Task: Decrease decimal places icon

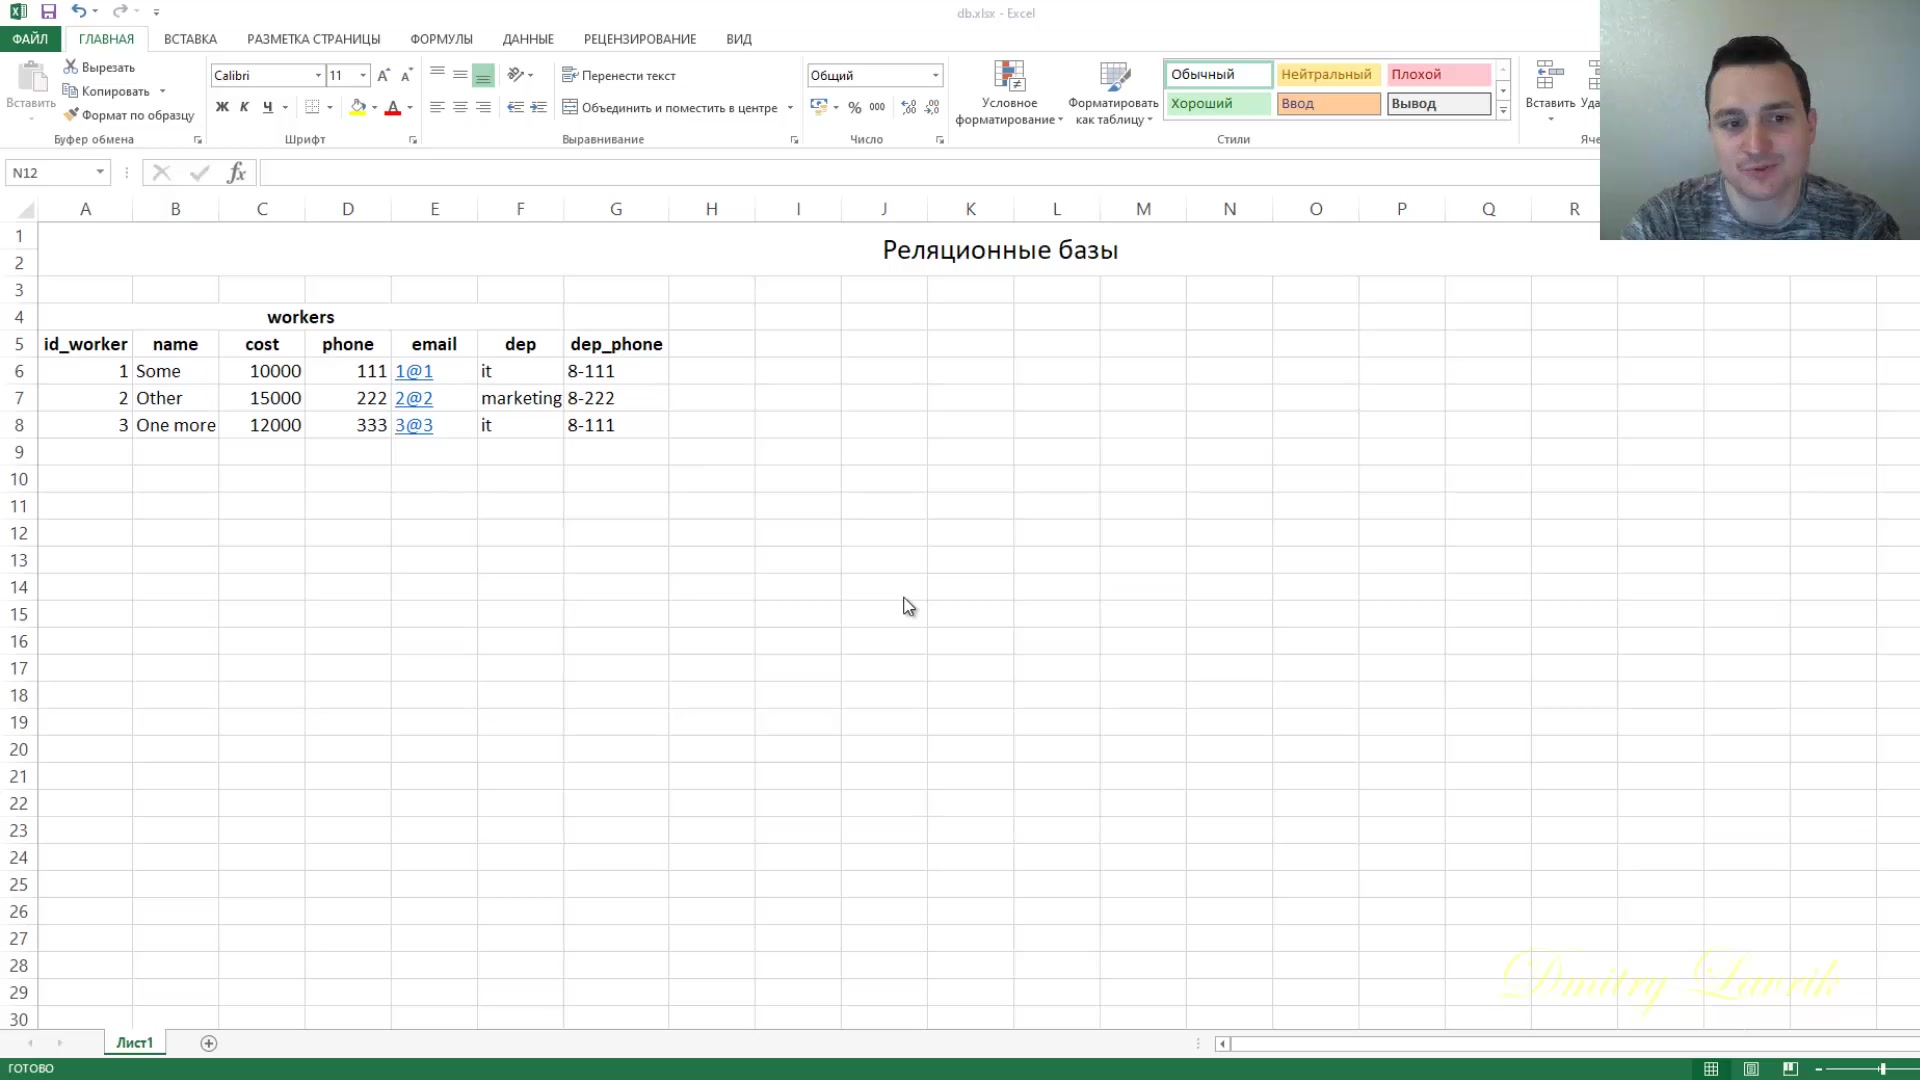Action: pyautogui.click(x=932, y=107)
